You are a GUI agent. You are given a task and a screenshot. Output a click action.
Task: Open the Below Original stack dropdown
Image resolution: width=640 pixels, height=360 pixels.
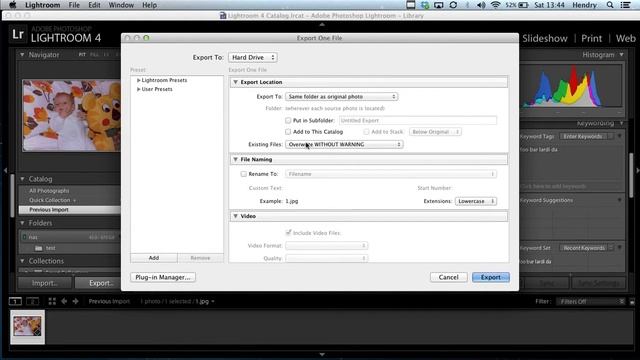coord(436,132)
